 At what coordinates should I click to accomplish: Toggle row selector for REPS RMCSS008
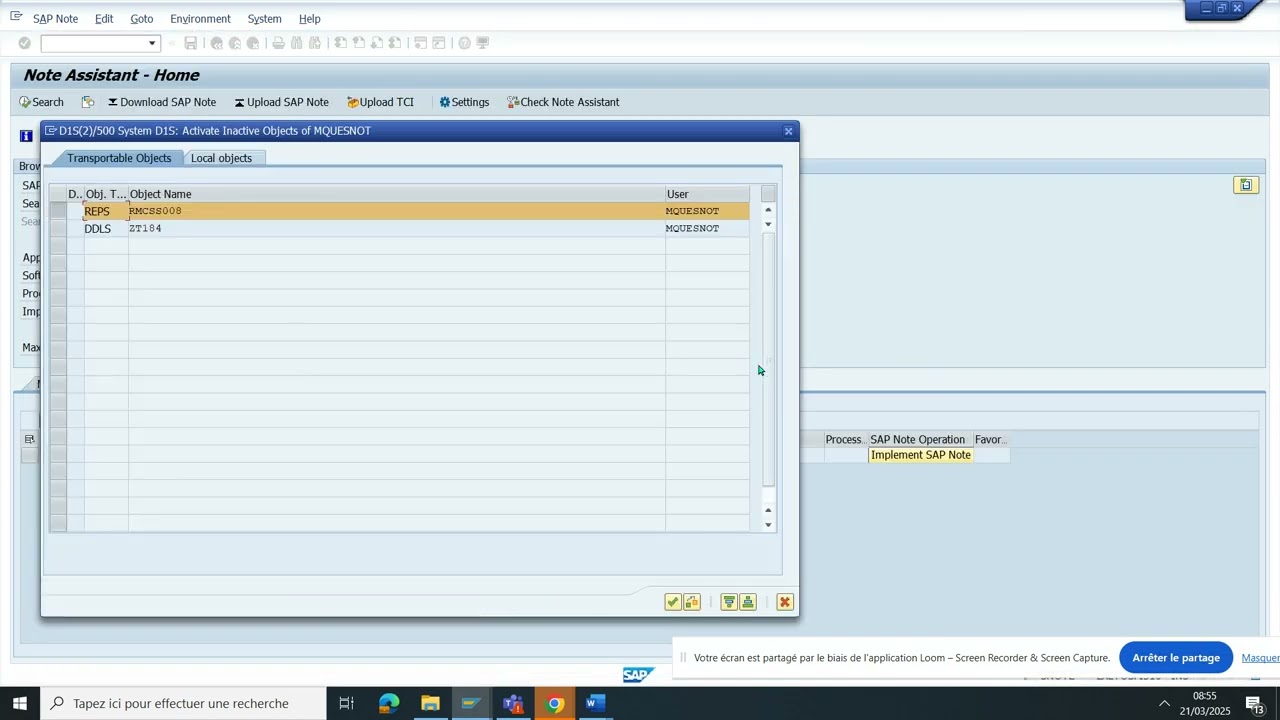(x=59, y=211)
